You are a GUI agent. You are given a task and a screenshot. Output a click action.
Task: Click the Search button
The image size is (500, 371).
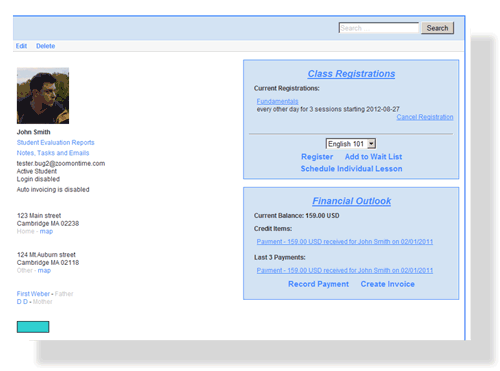click(x=437, y=28)
